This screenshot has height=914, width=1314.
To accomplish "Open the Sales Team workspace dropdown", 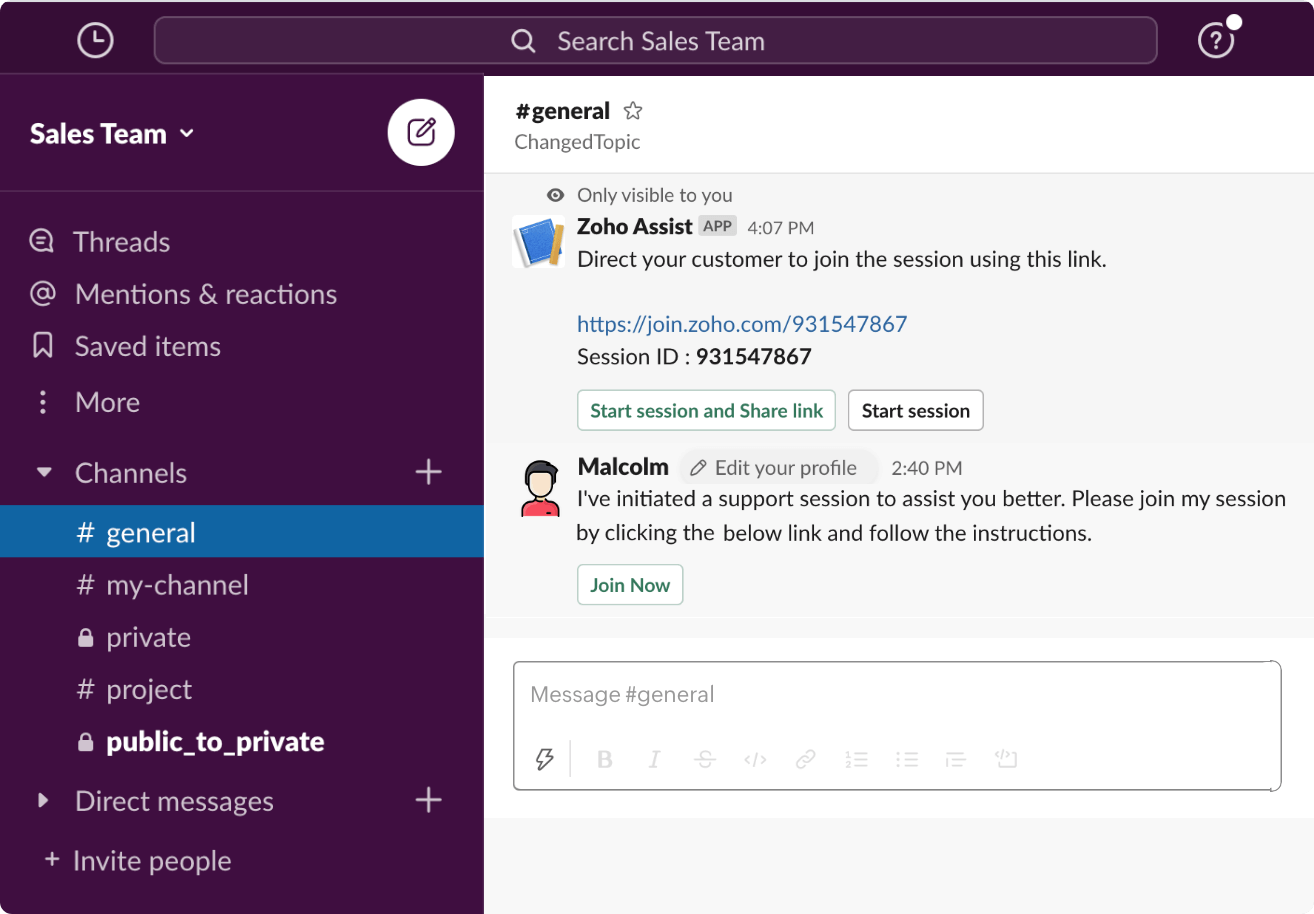I will [112, 133].
